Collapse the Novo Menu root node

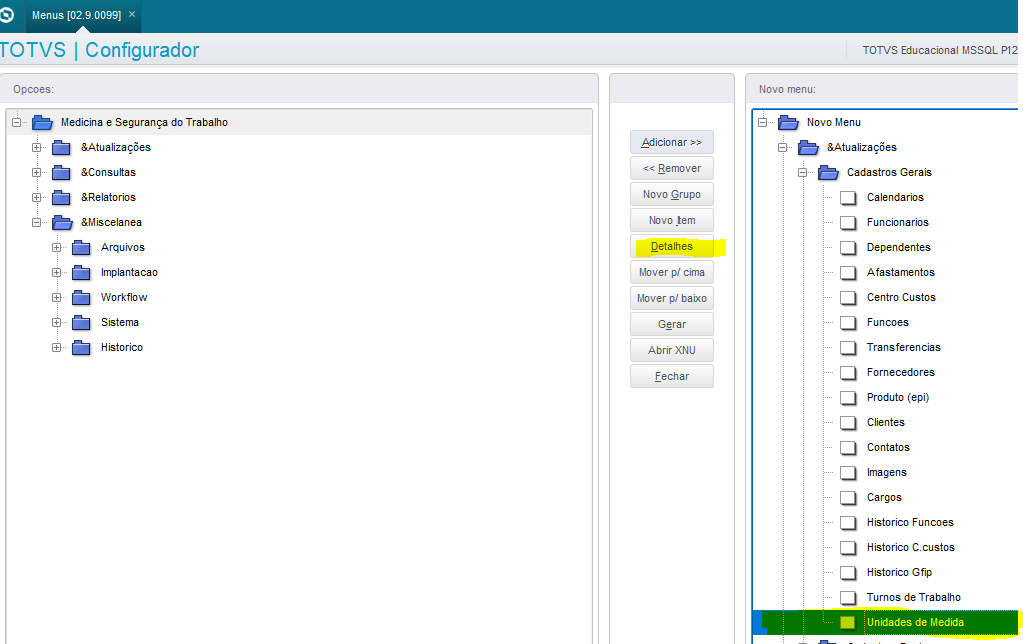click(x=763, y=122)
